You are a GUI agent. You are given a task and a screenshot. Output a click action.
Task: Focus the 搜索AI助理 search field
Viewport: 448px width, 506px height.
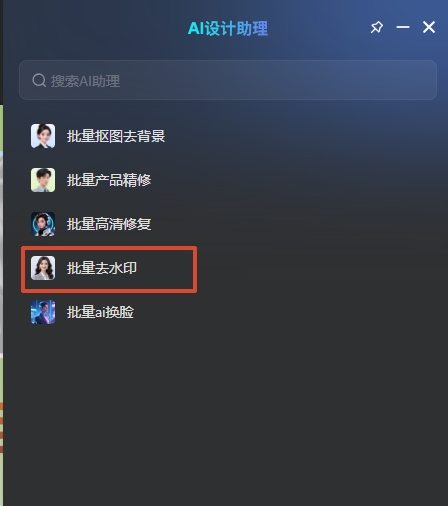tap(228, 80)
